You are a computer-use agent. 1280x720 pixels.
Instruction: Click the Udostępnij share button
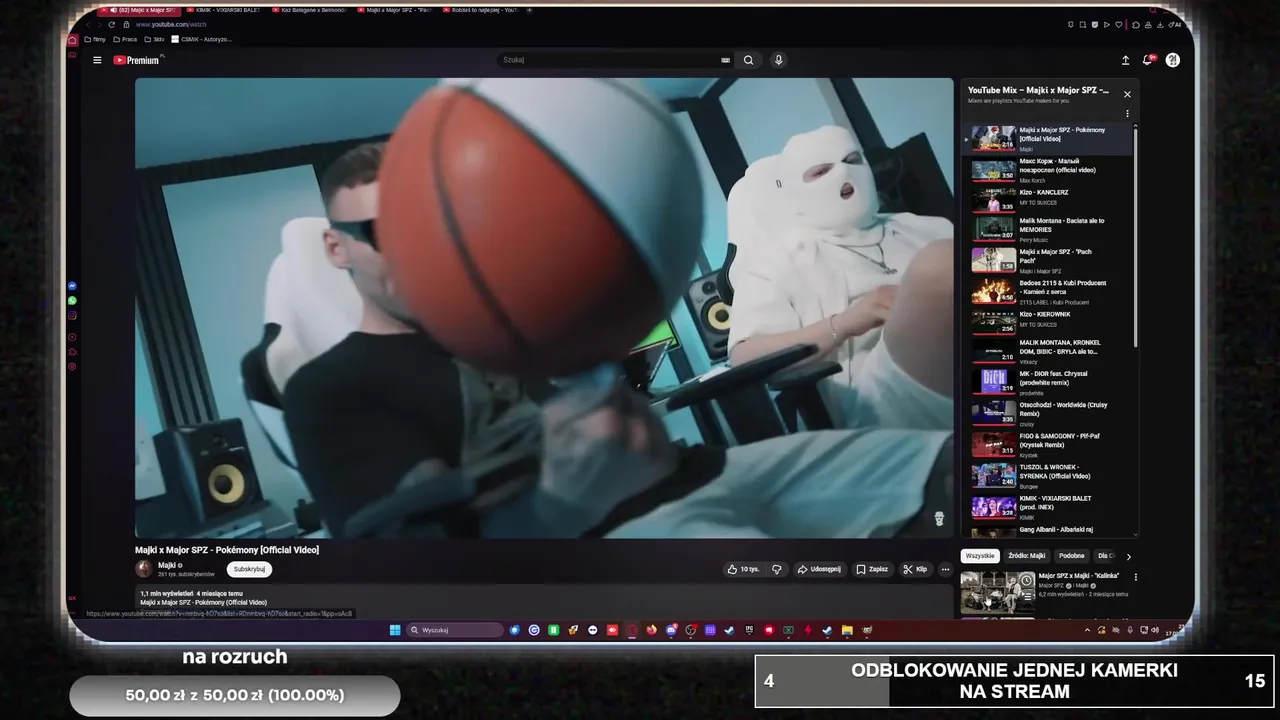(819, 569)
